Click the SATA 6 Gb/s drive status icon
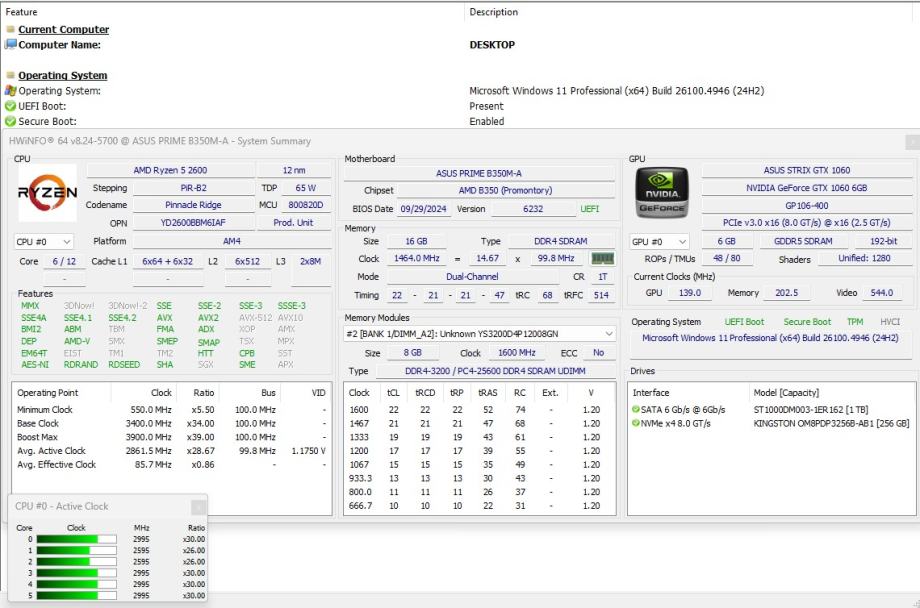 (x=635, y=410)
